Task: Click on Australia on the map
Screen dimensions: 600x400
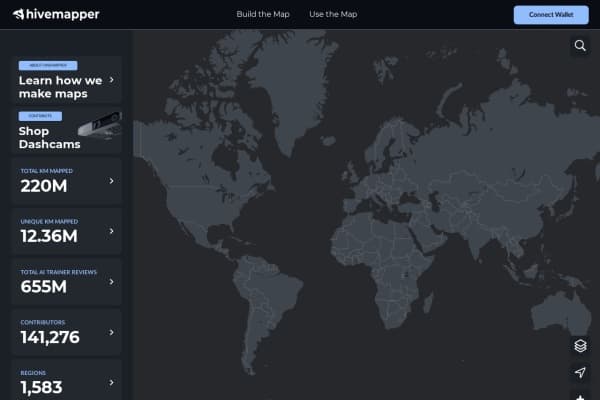Action: 562,312
